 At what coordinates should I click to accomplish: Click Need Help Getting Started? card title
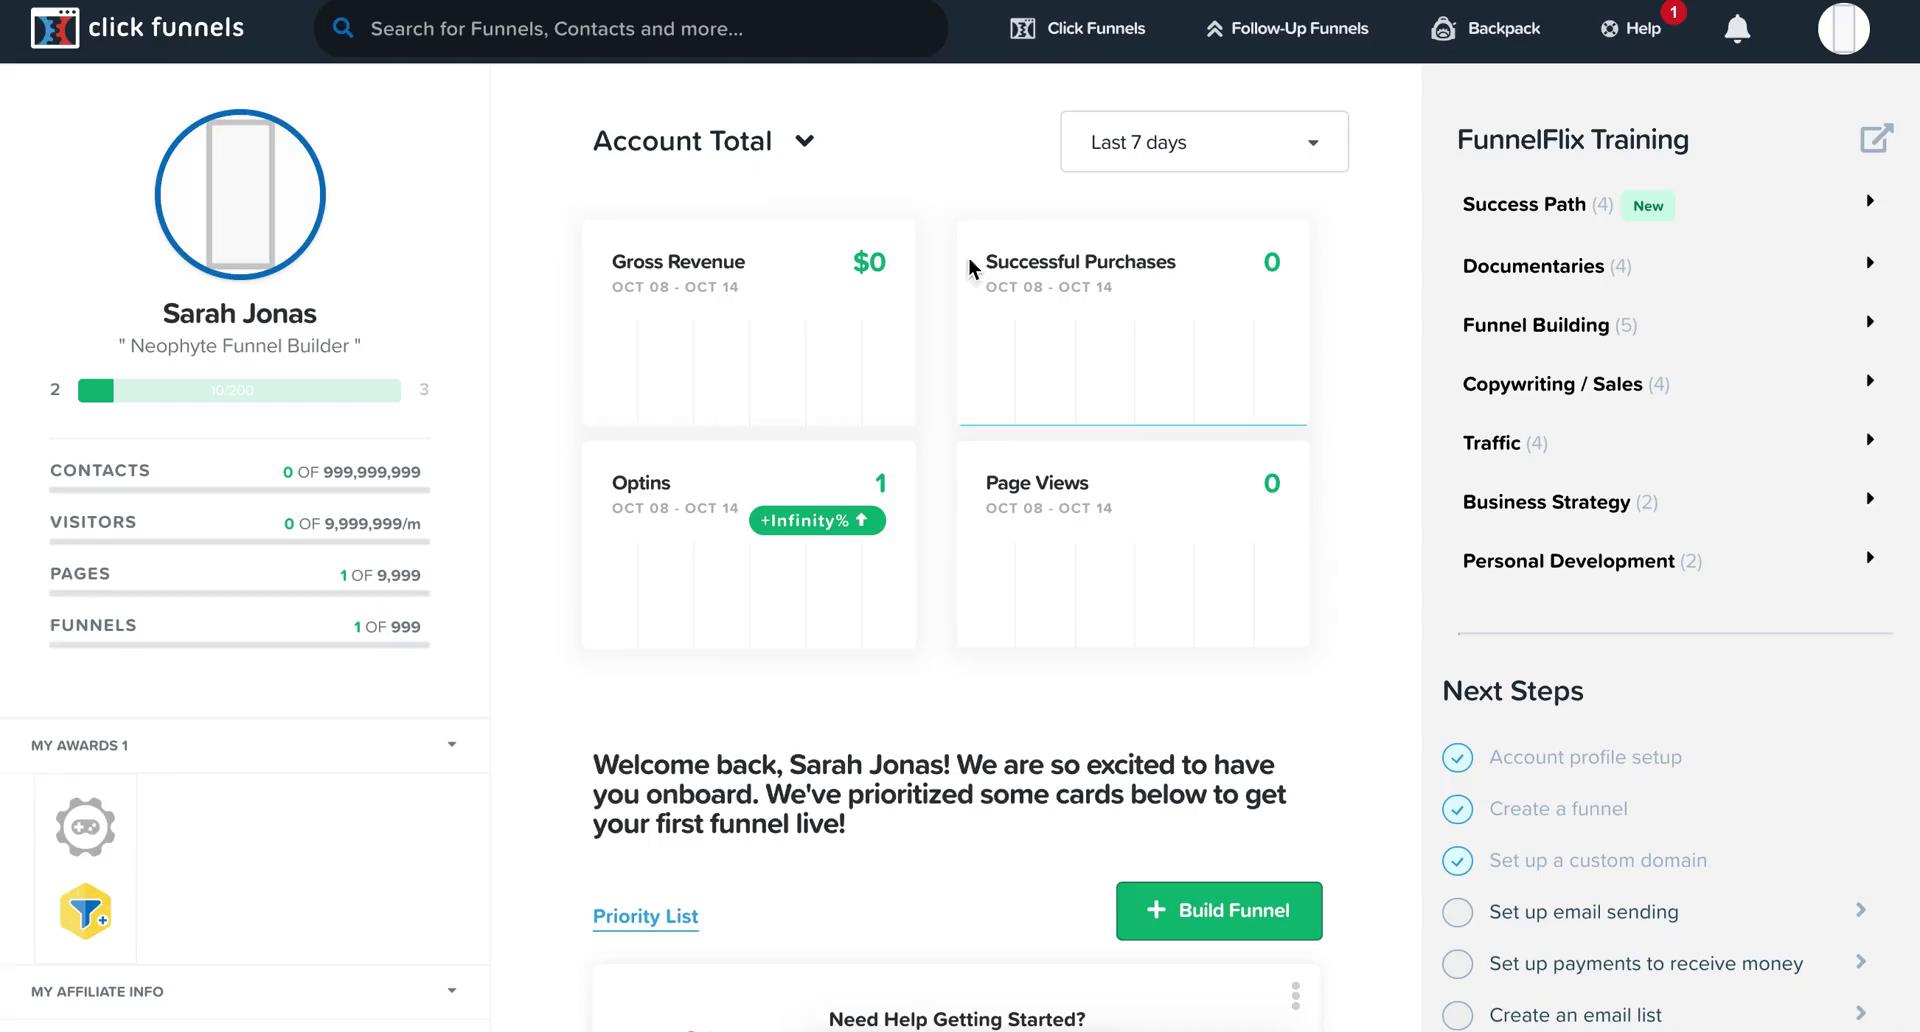pyautogui.click(x=957, y=1019)
